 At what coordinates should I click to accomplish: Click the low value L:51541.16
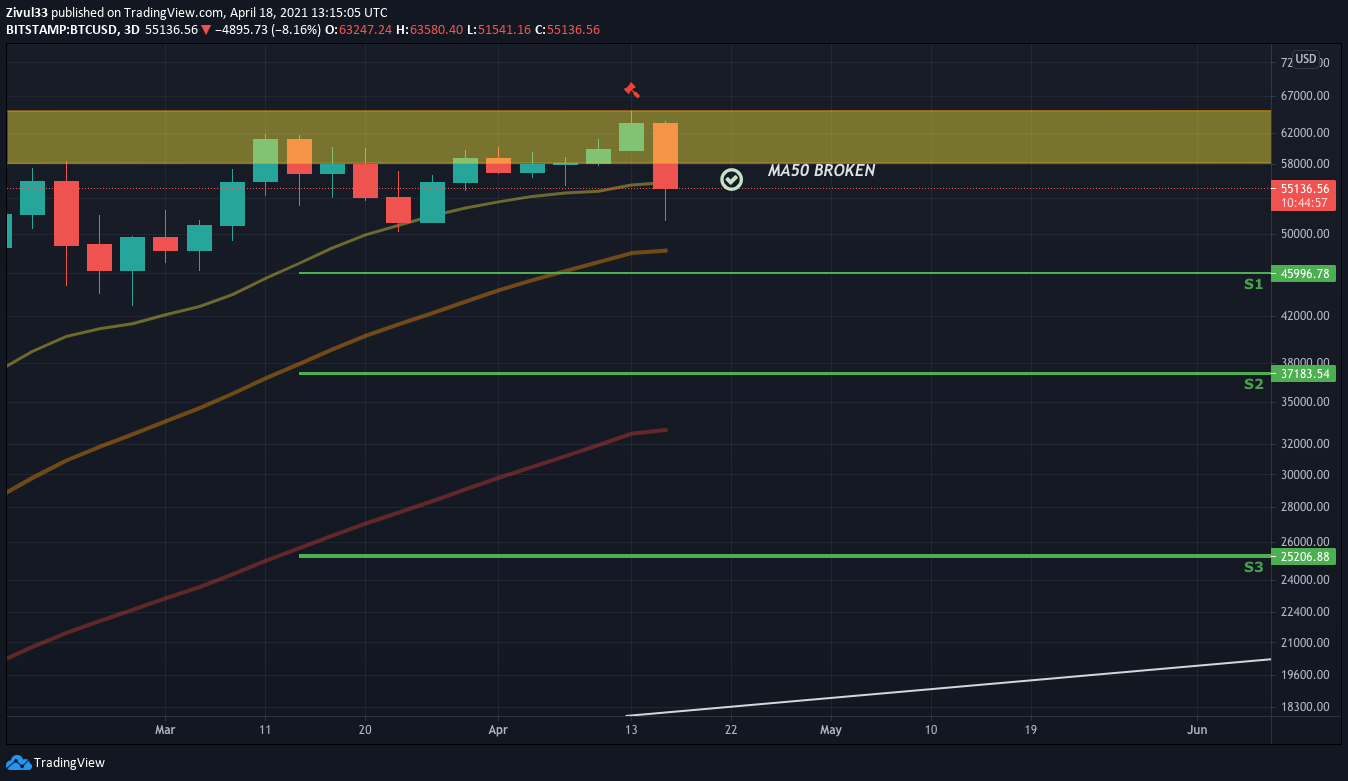499,30
